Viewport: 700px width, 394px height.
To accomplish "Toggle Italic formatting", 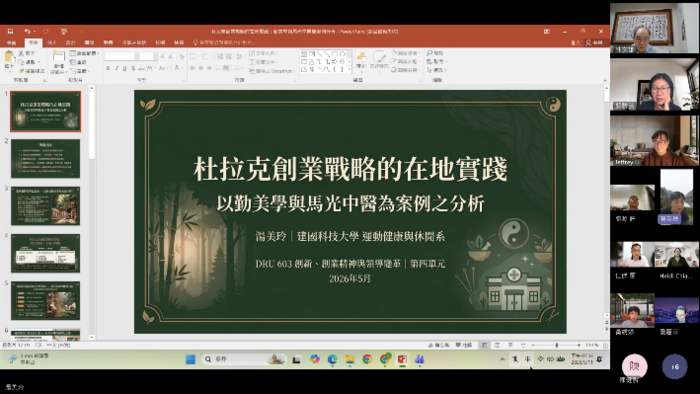I will tap(117, 68).
